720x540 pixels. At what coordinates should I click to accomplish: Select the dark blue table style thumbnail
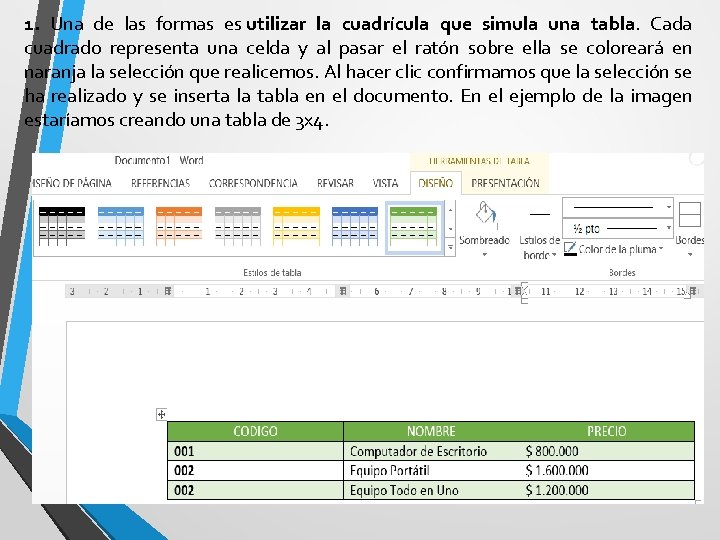(x=355, y=226)
